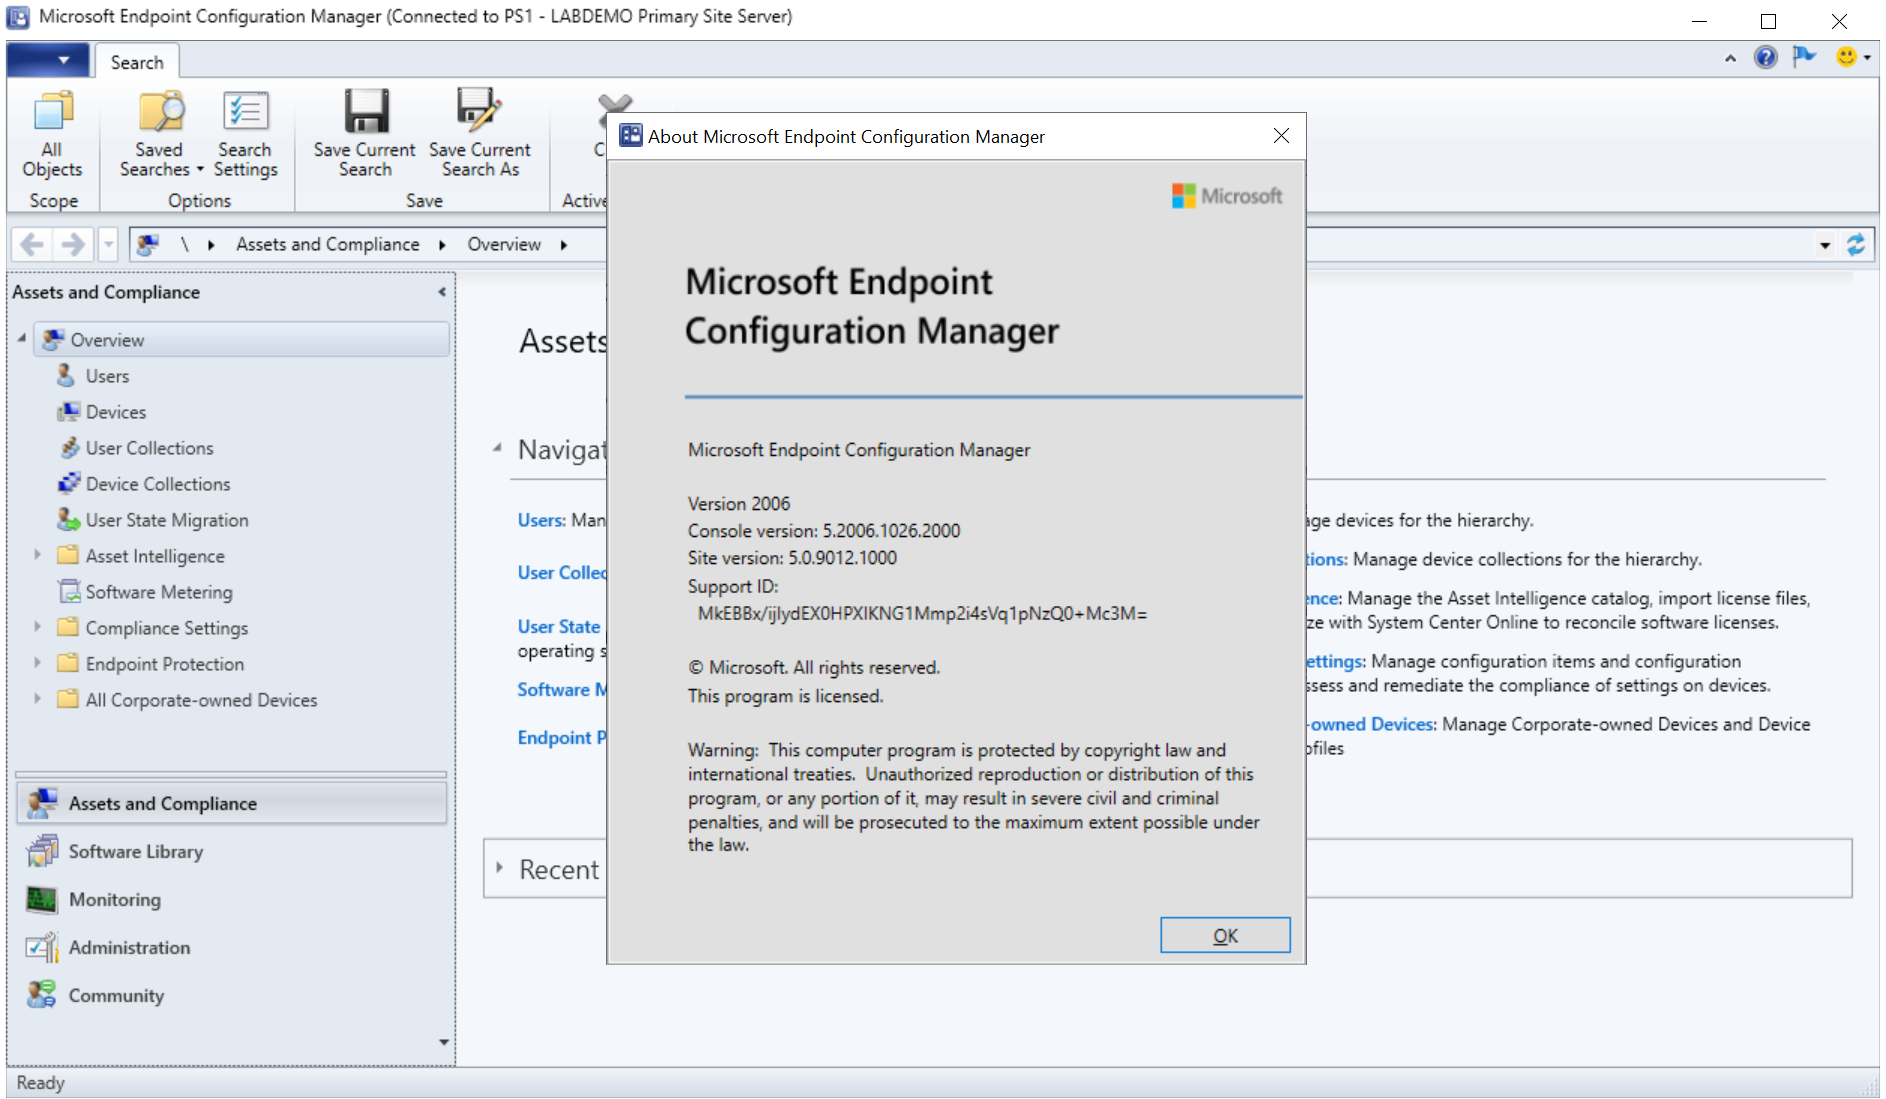The height and width of the screenshot is (1099, 1886).
Task: Expand the Endpoint Protection folder
Action: click(x=37, y=663)
